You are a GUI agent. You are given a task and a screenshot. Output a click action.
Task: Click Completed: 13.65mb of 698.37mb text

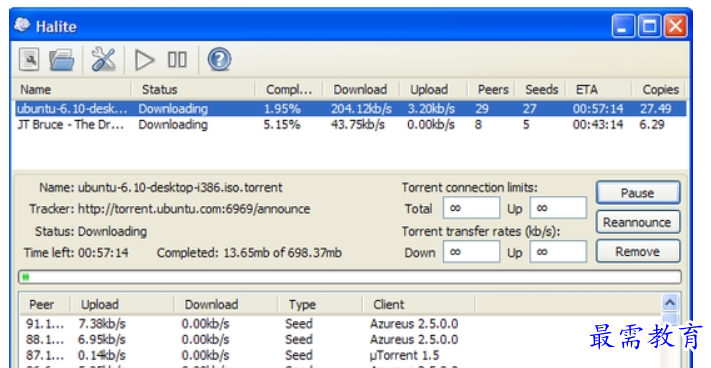249,252
